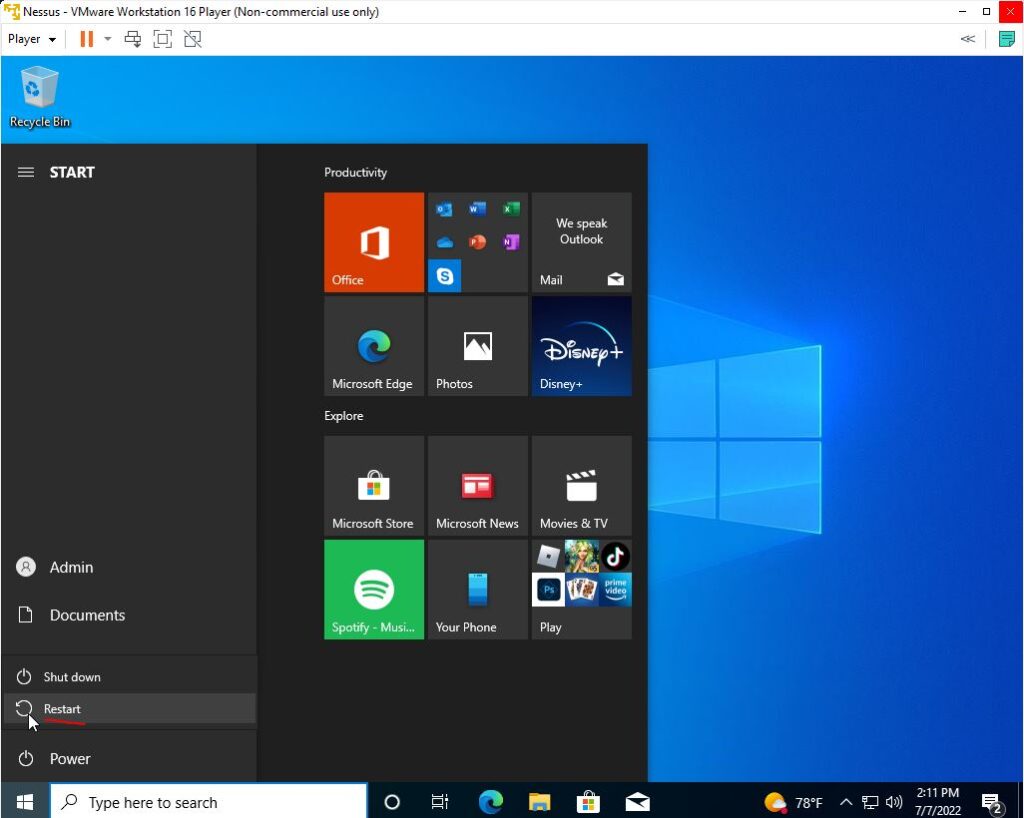
Task: Click the Explore group heading
Action: click(x=344, y=416)
